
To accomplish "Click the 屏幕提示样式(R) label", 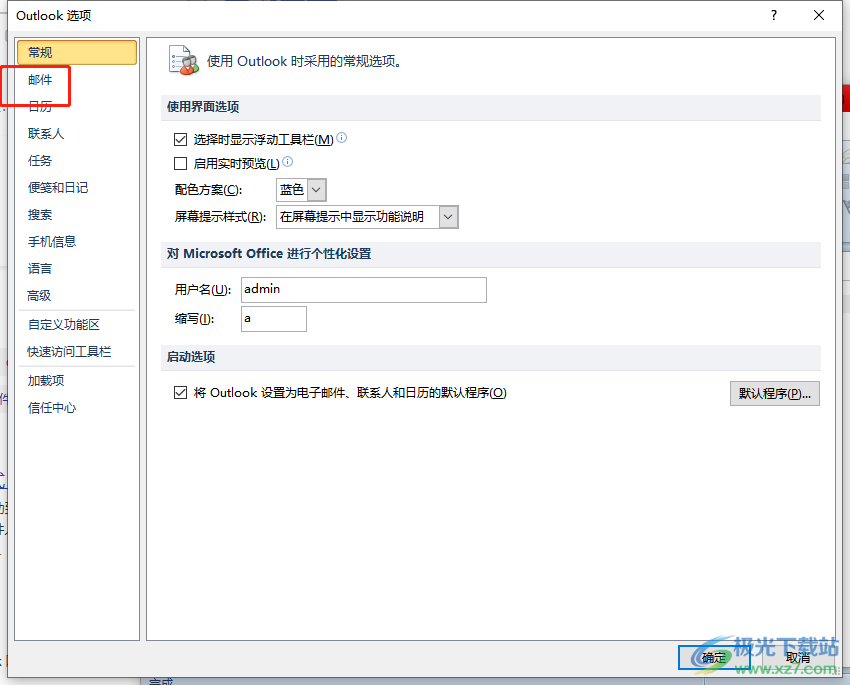I will click(220, 217).
